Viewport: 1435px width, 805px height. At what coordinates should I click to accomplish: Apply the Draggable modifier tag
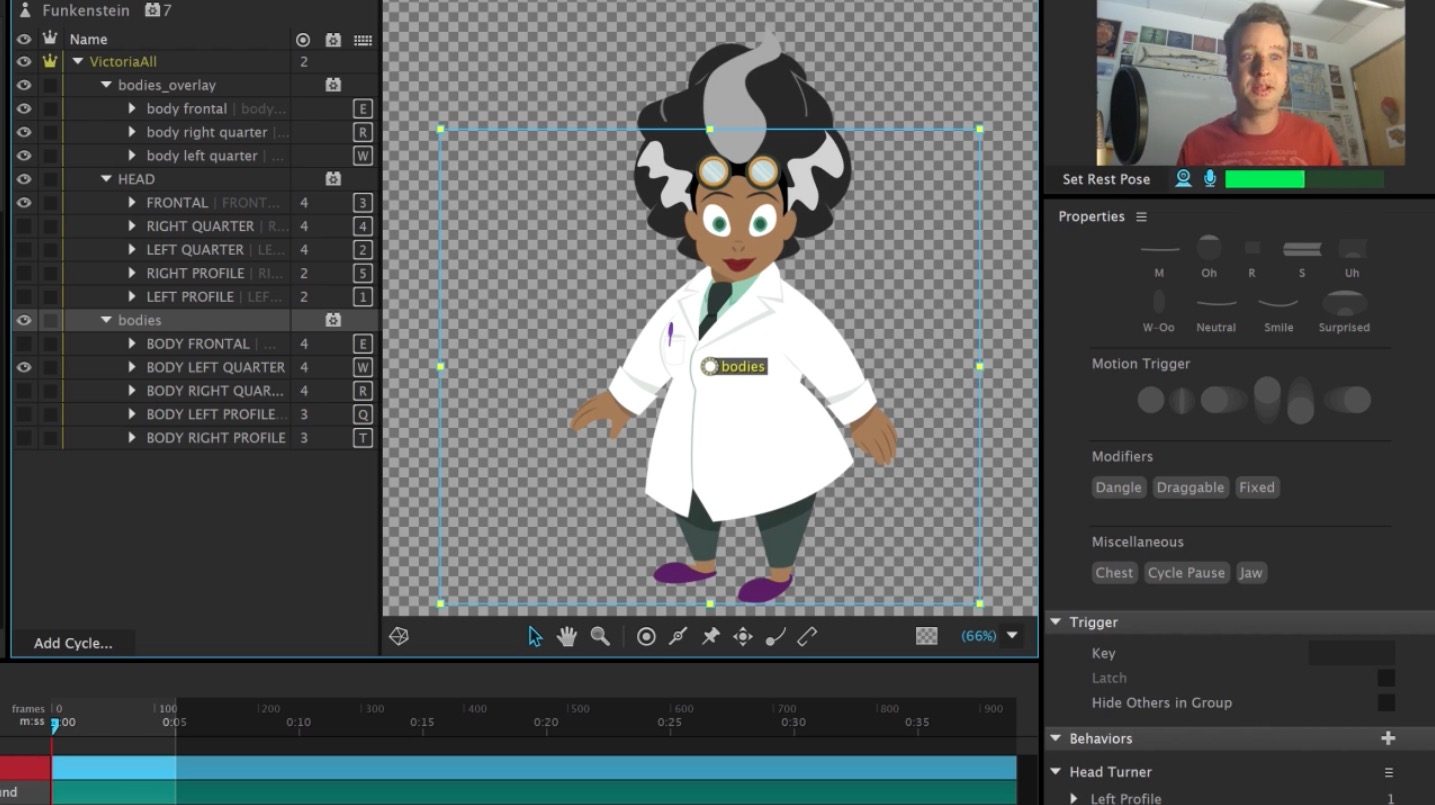pyautogui.click(x=1190, y=487)
